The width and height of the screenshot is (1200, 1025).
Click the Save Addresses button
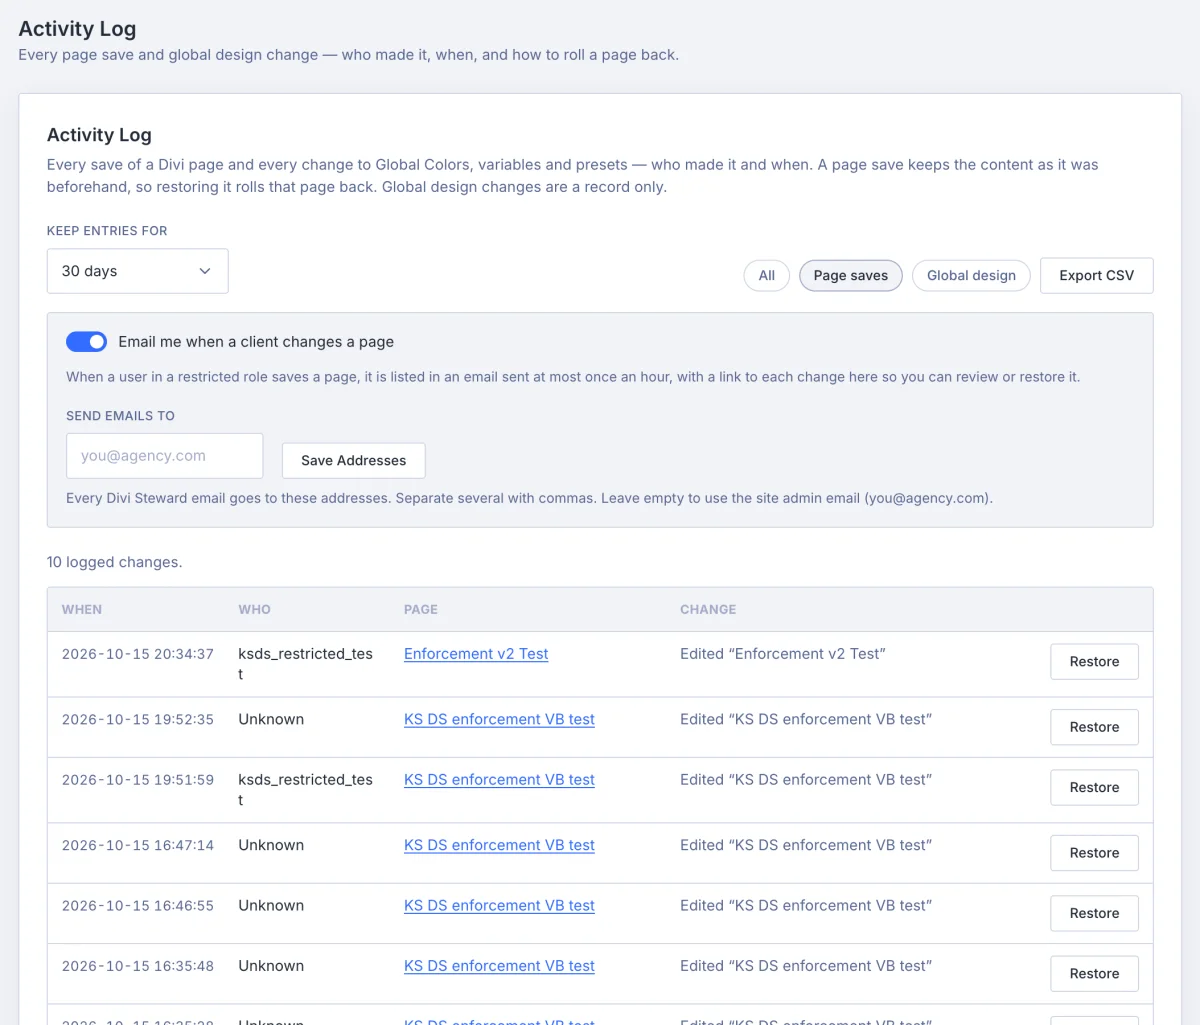pos(354,461)
